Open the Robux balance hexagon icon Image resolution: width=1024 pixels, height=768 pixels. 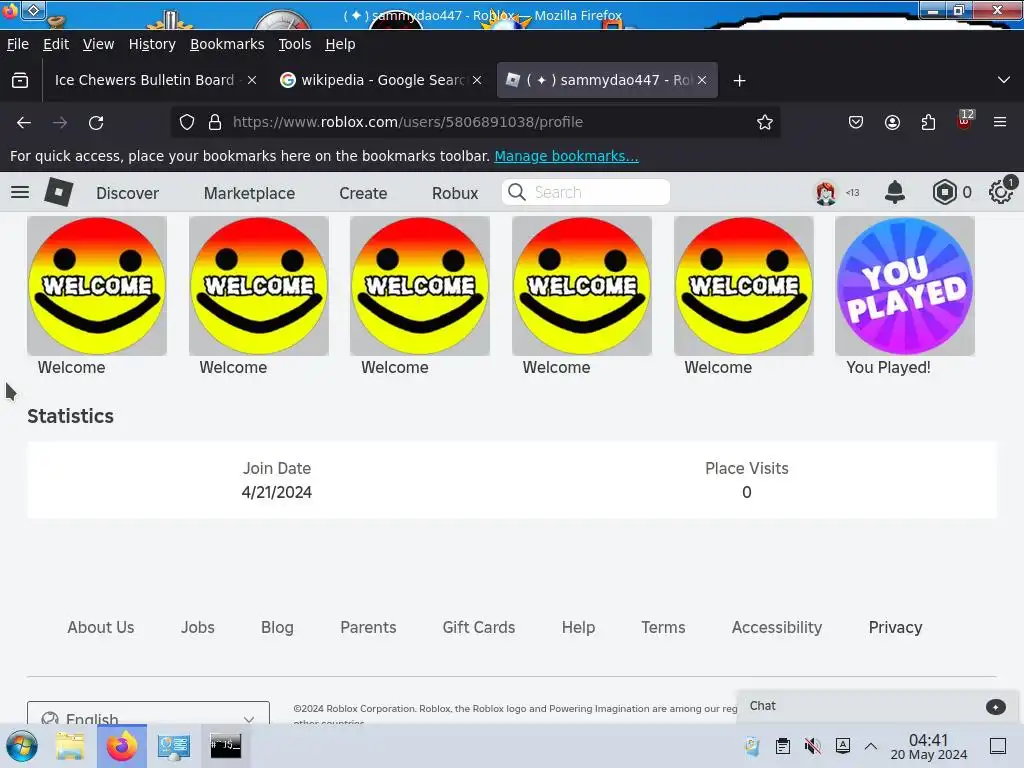point(944,192)
